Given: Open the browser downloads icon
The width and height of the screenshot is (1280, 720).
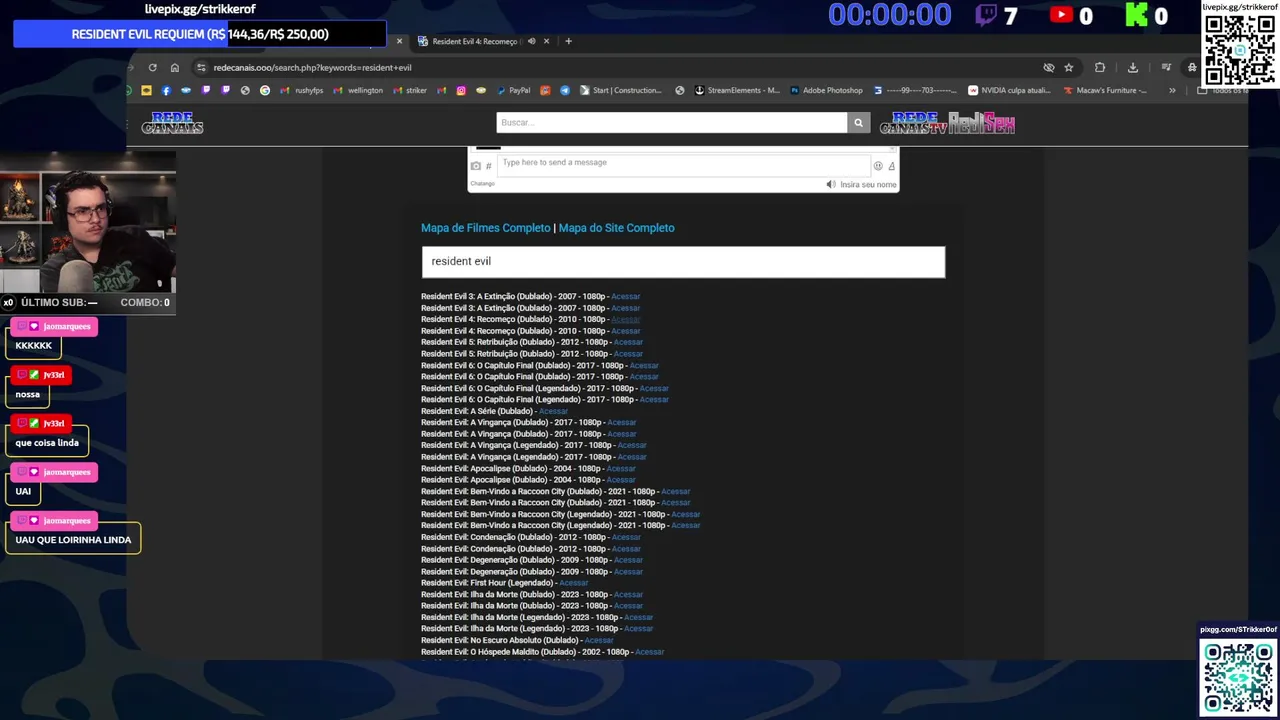Looking at the screenshot, I should coord(1133,68).
